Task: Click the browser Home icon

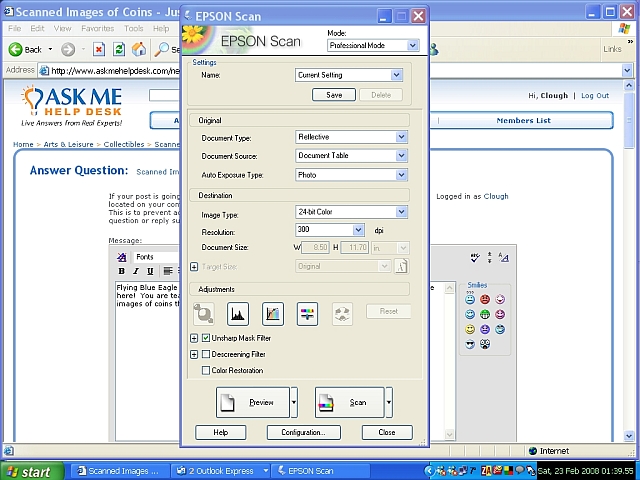Action: point(139,49)
